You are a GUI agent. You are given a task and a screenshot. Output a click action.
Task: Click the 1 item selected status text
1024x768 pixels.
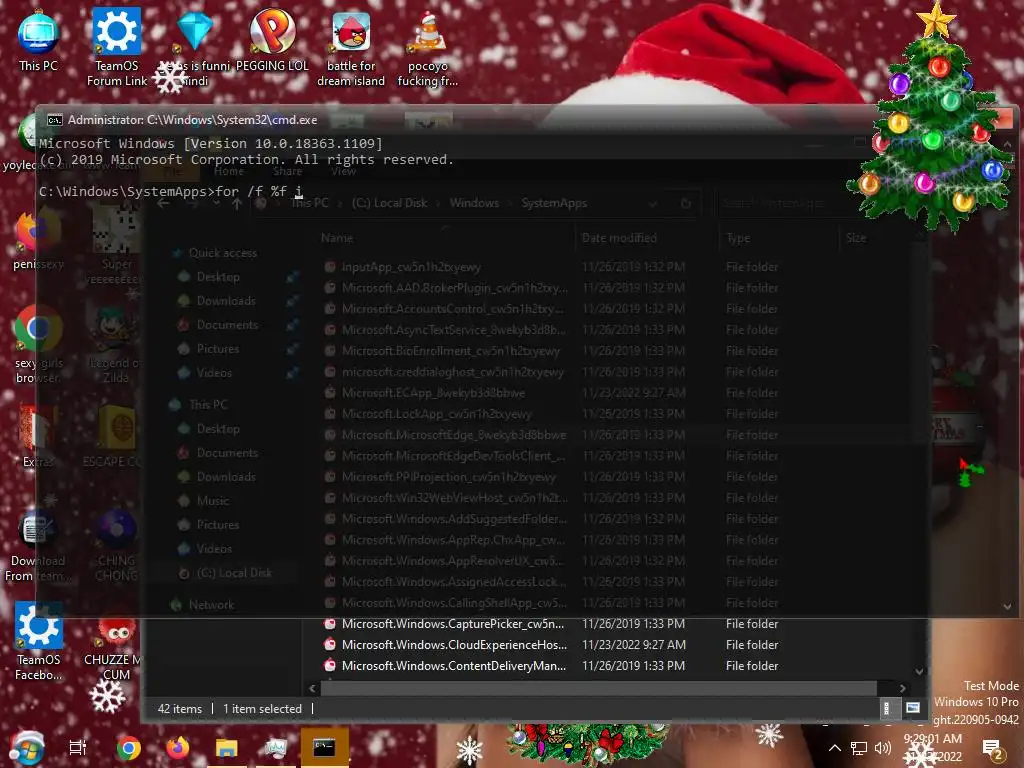(263, 709)
